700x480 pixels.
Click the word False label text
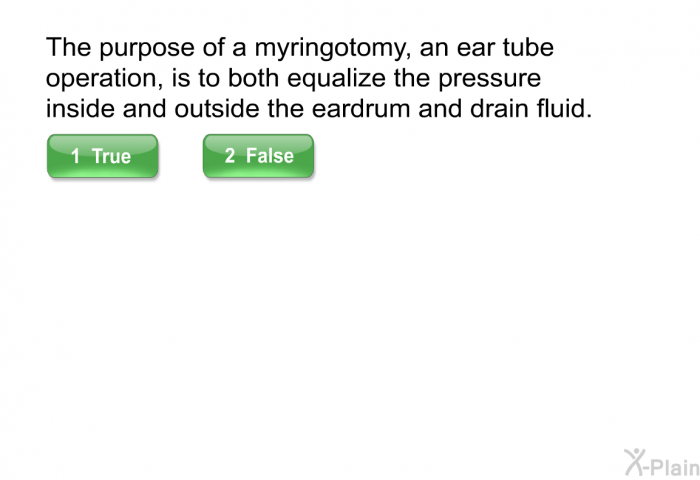tap(270, 155)
